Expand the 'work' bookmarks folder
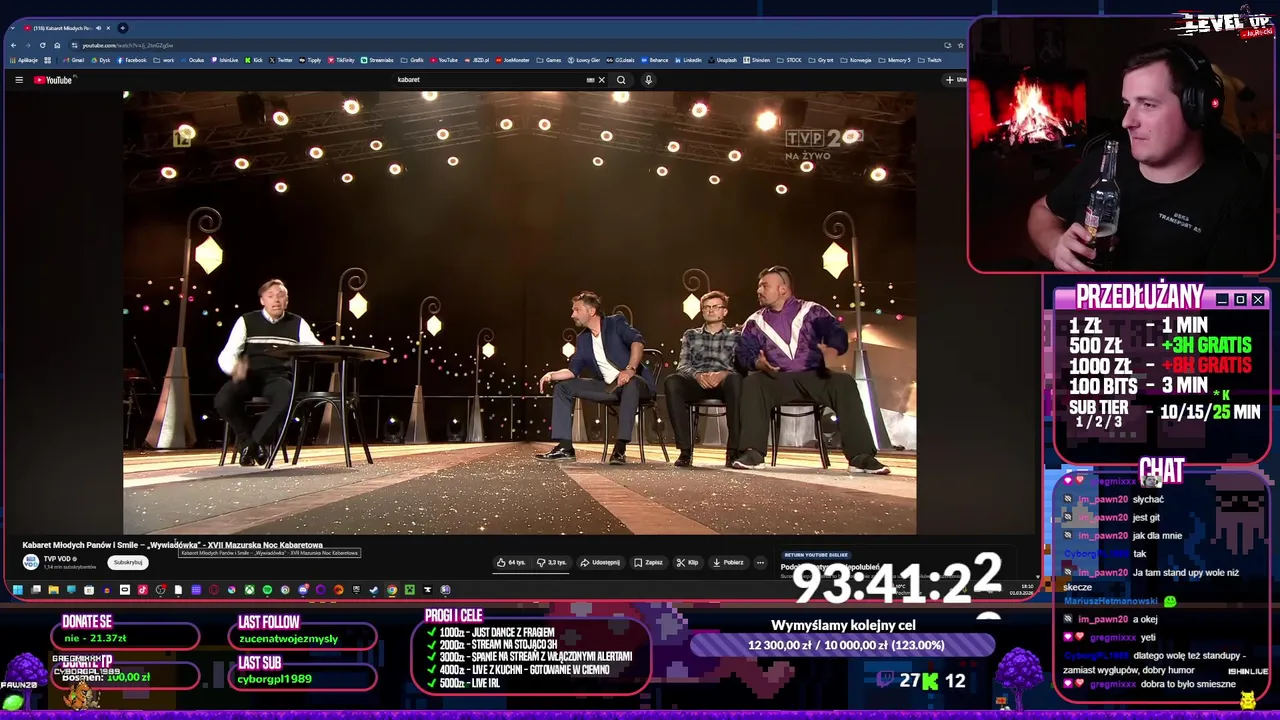Viewport: 1280px width, 720px height. point(163,60)
